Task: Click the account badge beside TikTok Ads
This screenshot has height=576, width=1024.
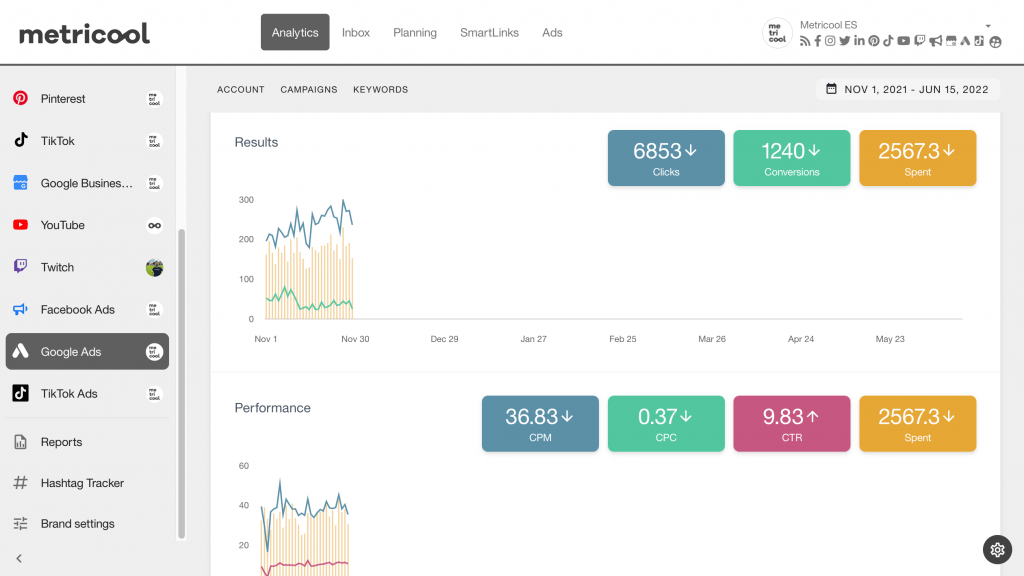Action: point(154,394)
